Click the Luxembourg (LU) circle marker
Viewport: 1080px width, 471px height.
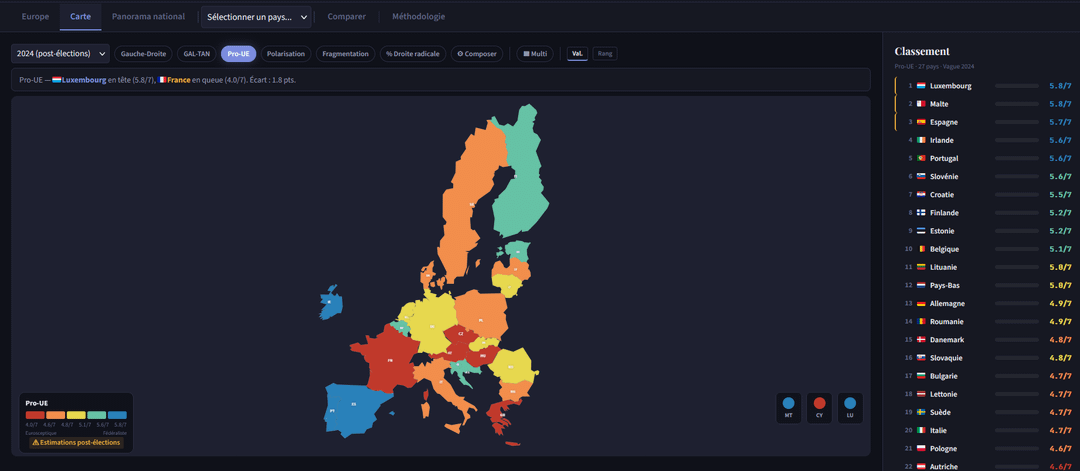(850, 407)
